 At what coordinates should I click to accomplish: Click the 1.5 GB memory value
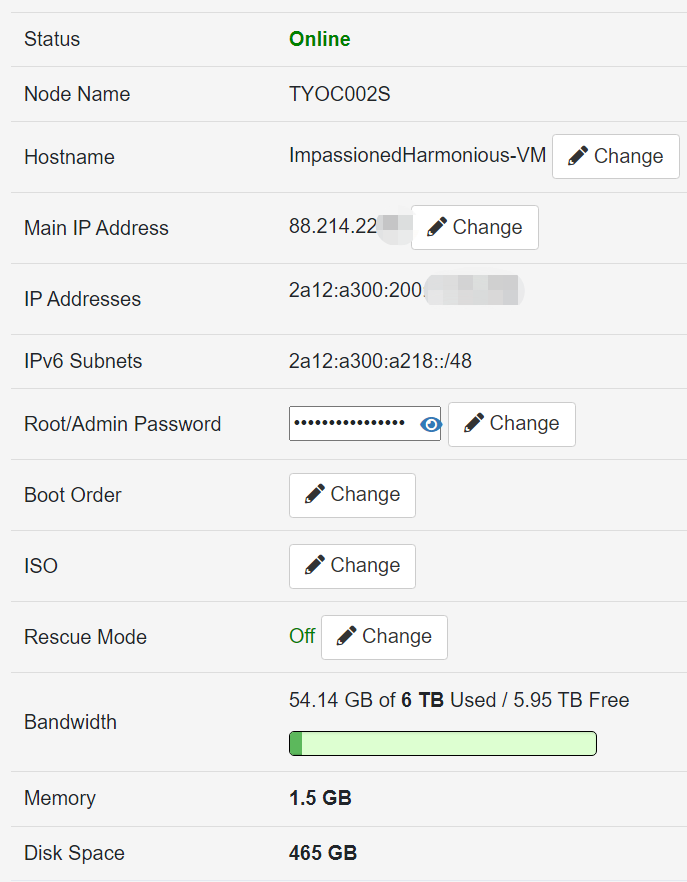[320, 798]
